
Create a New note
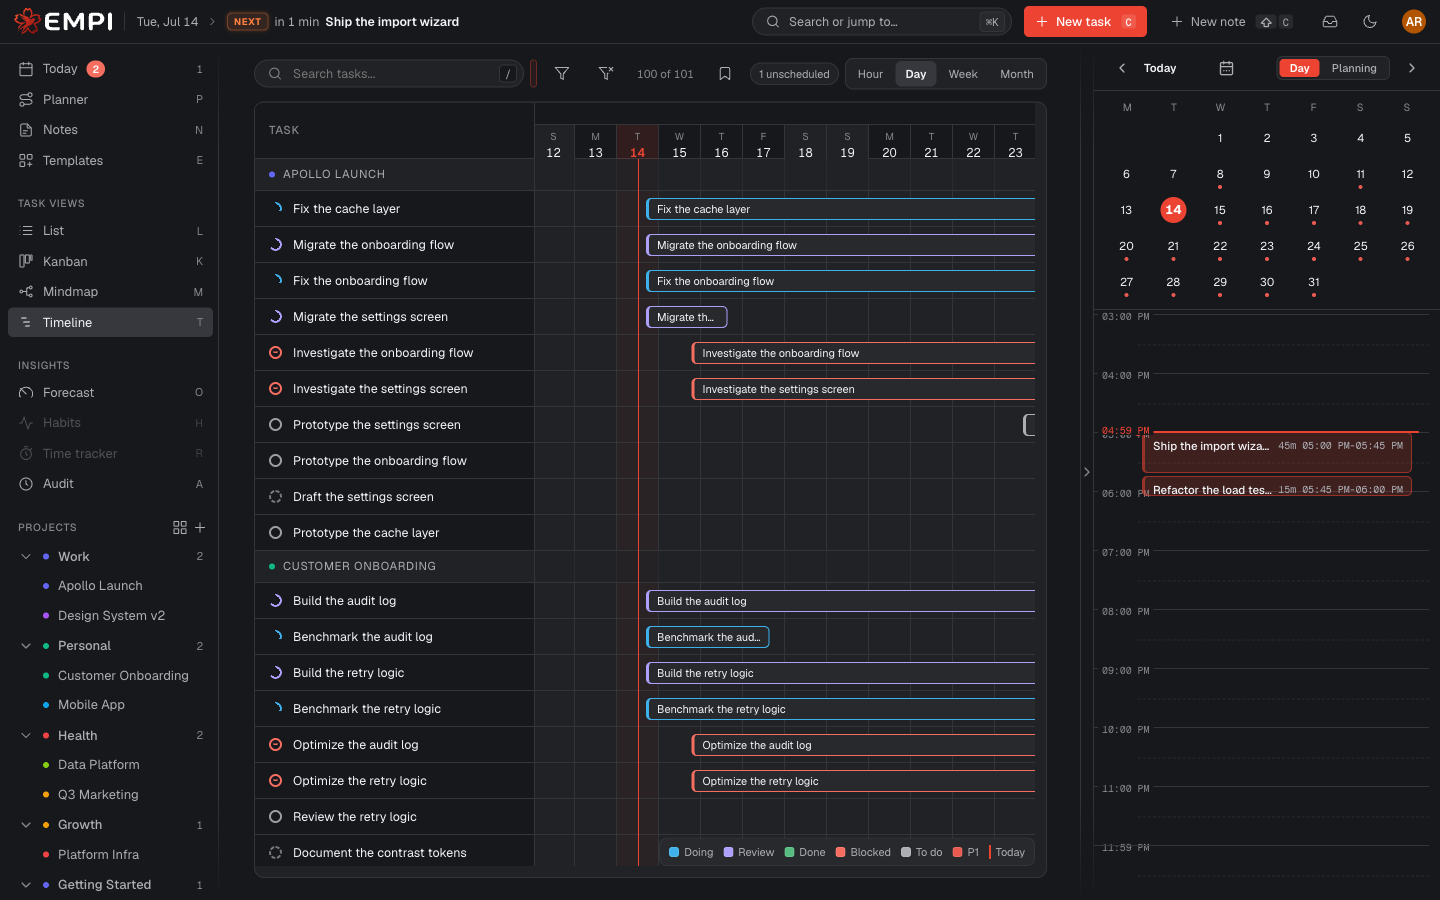(x=1231, y=21)
